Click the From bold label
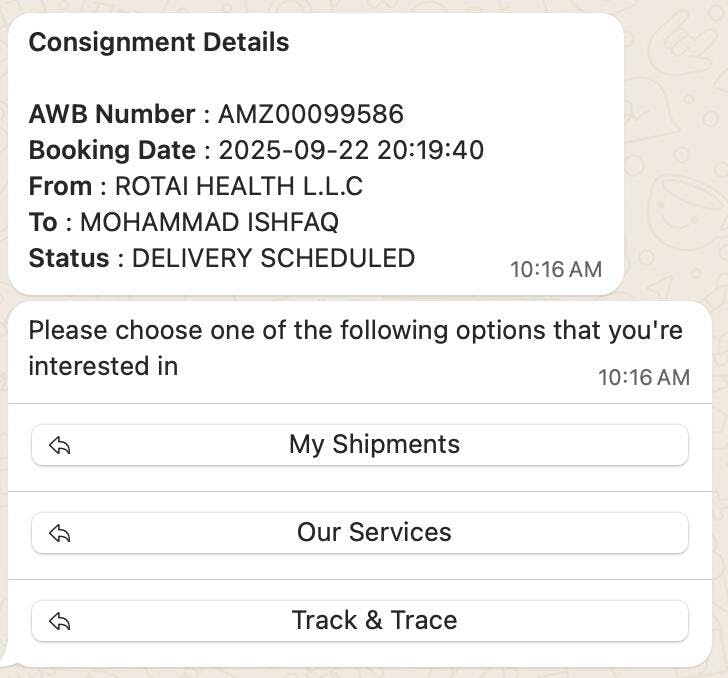 pyautogui.click(x=61, y=186)
